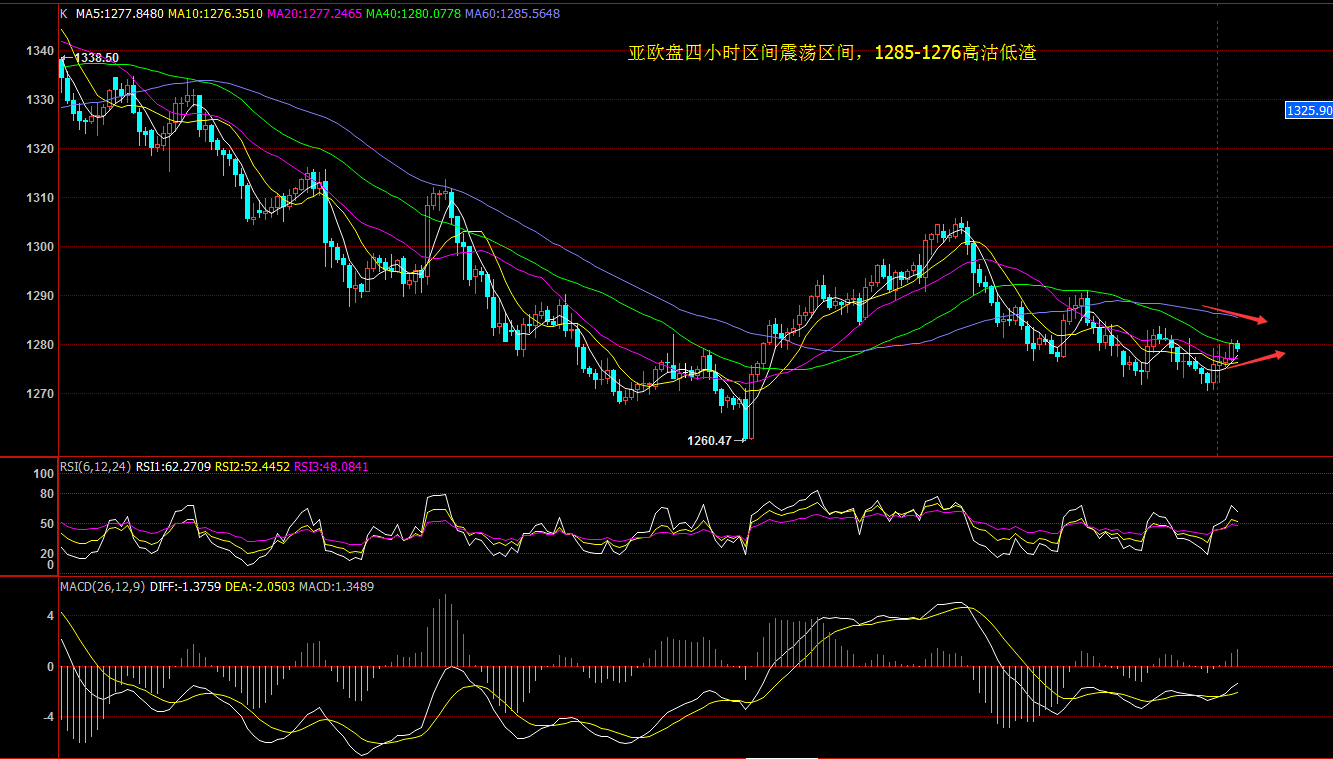The image size is (1333, 759).
Task: Click the lower red upward-sloping arrow
Action: pos(1254,360)
